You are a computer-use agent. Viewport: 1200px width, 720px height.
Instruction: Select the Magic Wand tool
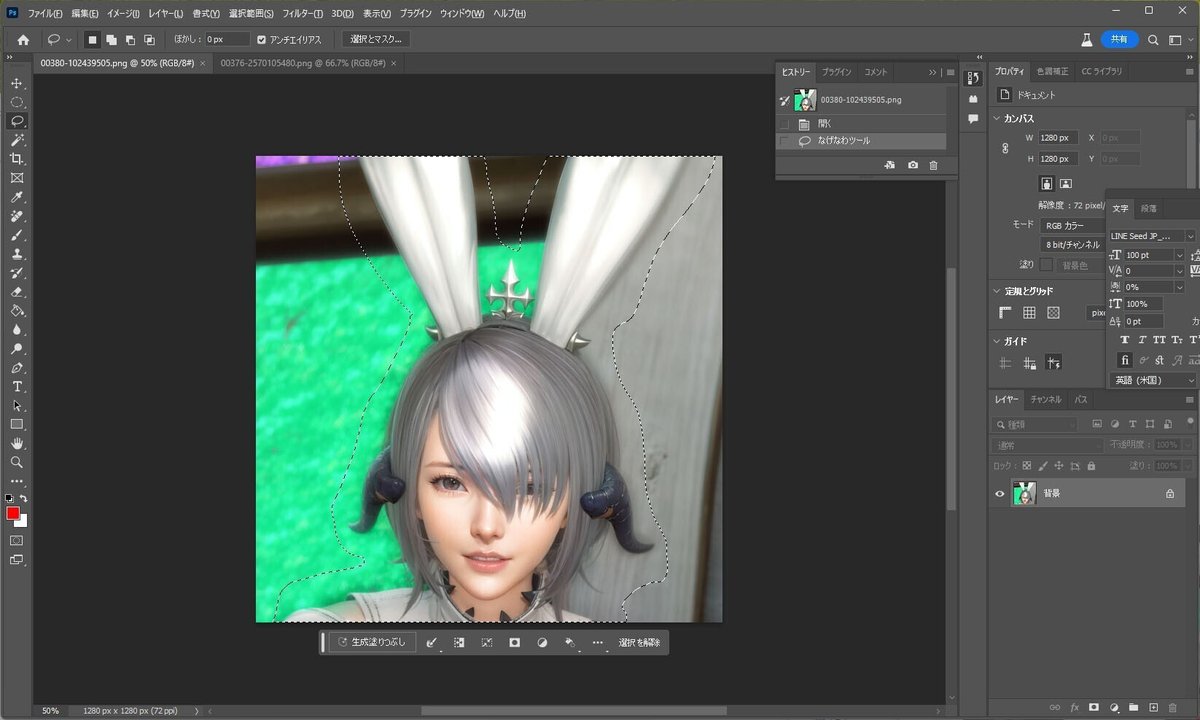click(17, 140)
